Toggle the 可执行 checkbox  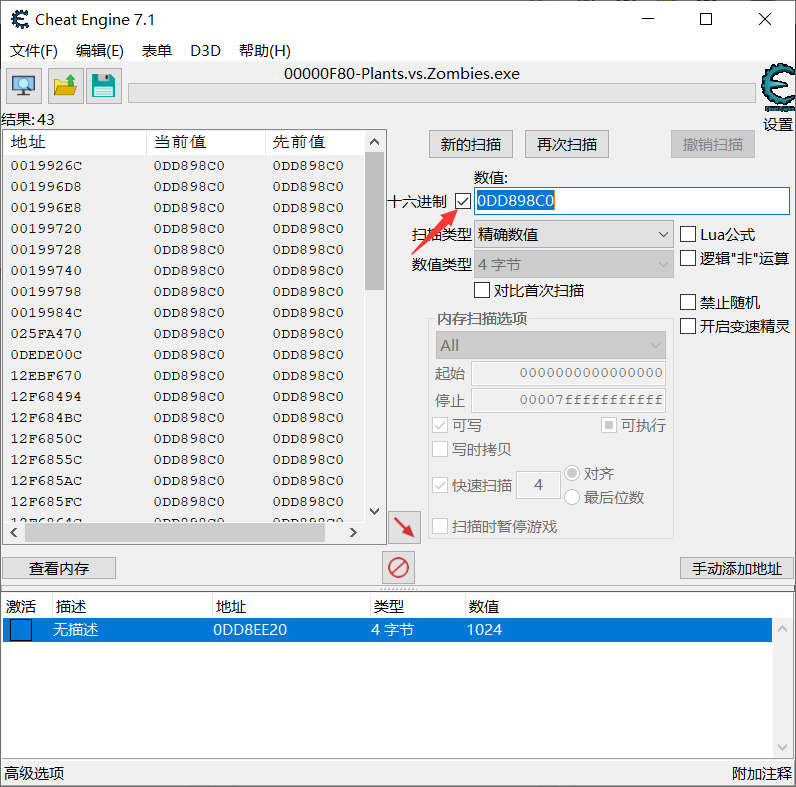click(609, 425)
